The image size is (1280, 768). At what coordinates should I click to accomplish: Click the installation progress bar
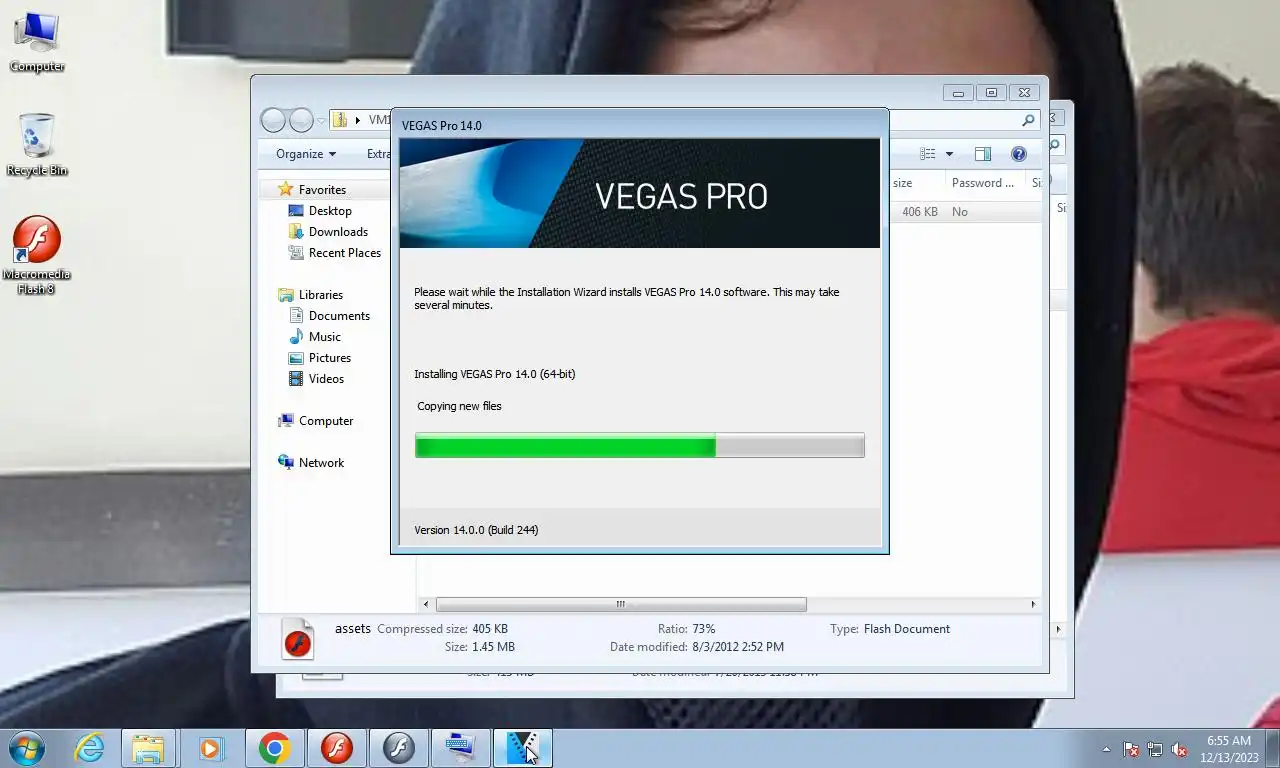(639, 446)
